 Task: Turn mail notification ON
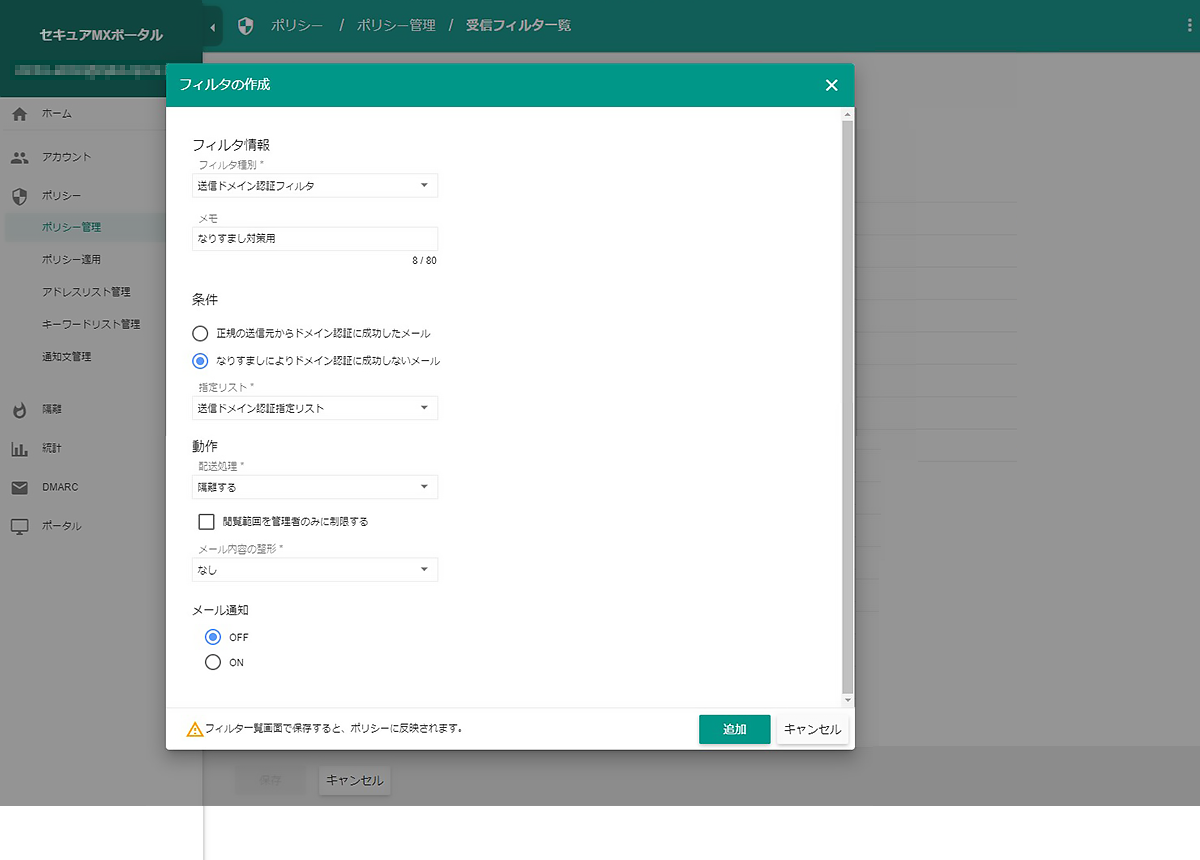(x=212, y=662)
